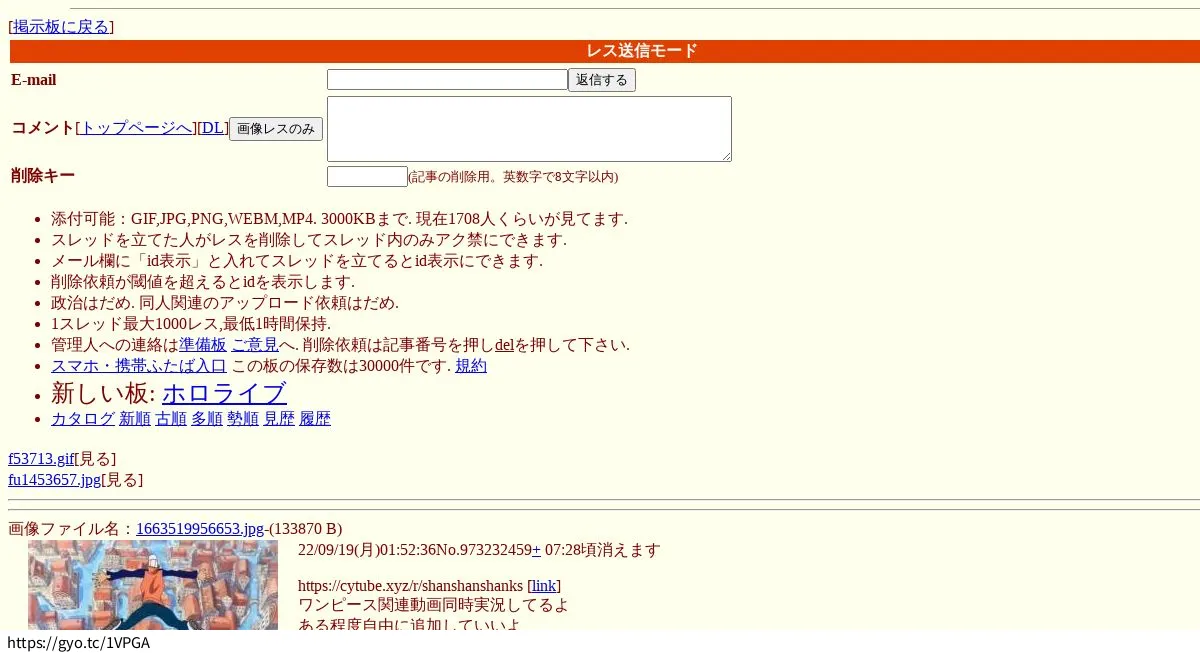Sort threads by 新順
This screenshot has width=1200, height=653.
[x=135, y=419]
